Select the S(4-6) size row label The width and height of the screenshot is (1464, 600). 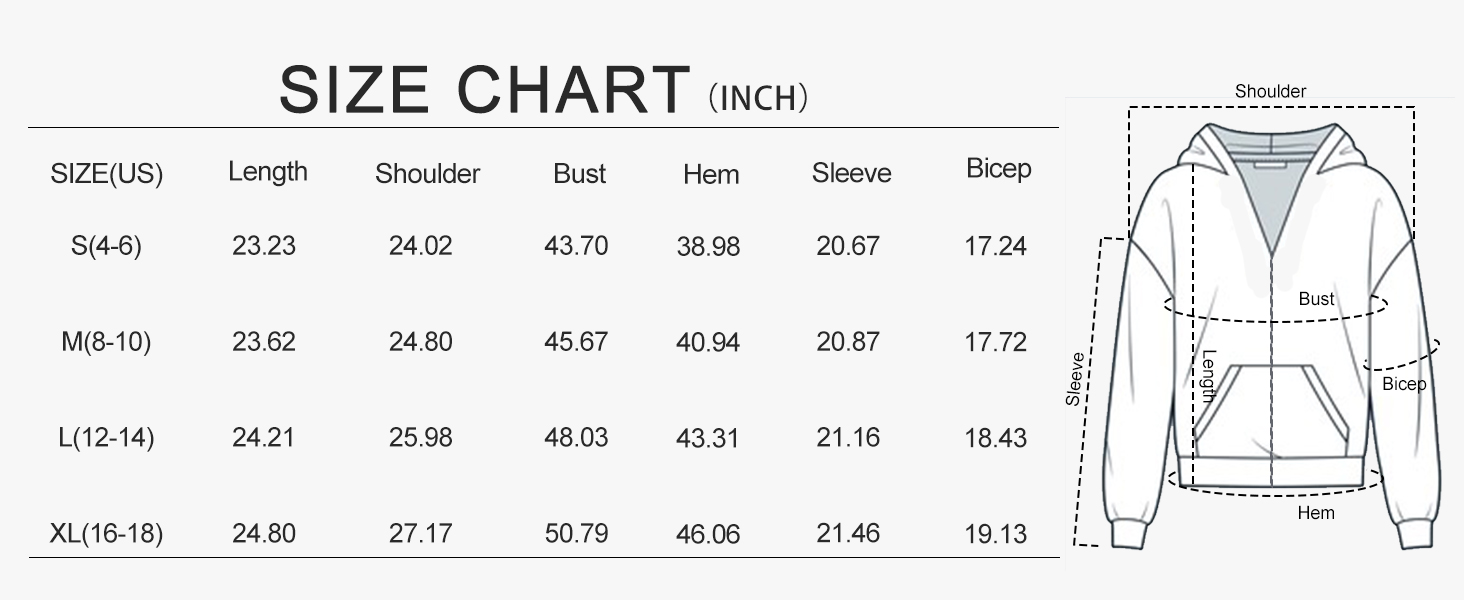(x=106, y=245)
